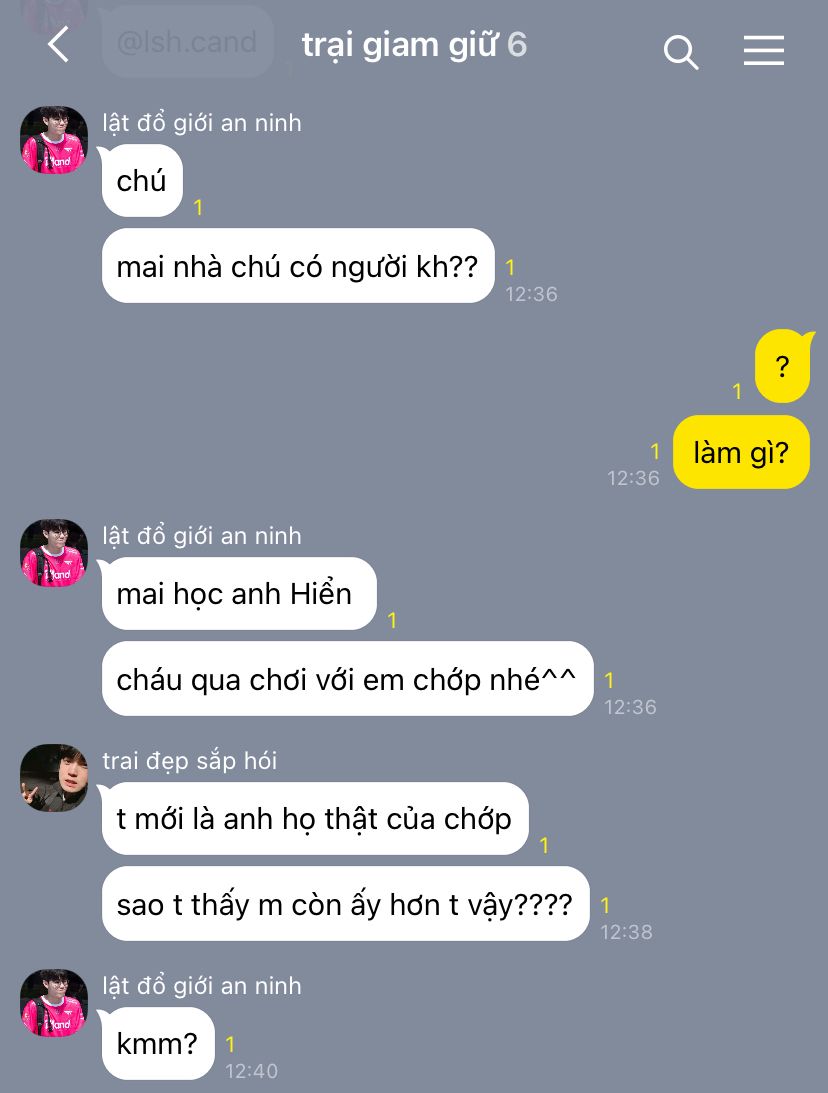Open the search magnifier icon

point(680,52)
